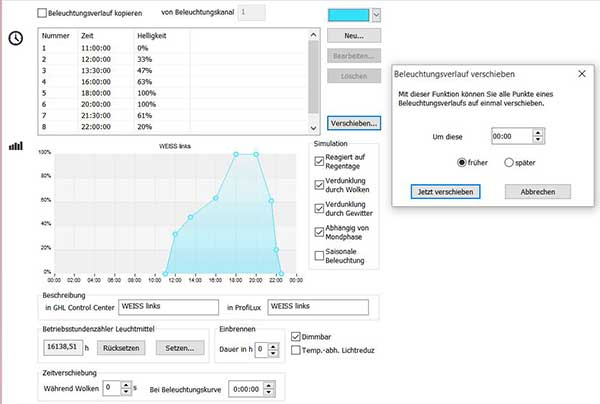Click the bar chart icon beside the graph
Viewport: 600px width, 404px height.
[15, 146]
